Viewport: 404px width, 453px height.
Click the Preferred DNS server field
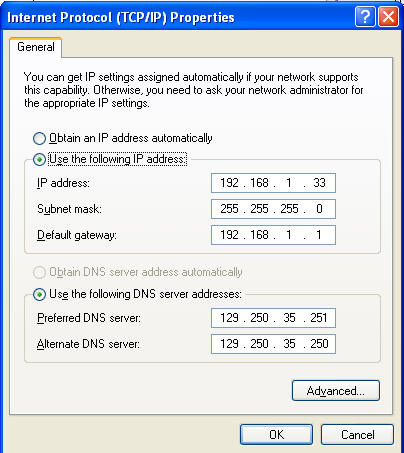tap(273, 318)
